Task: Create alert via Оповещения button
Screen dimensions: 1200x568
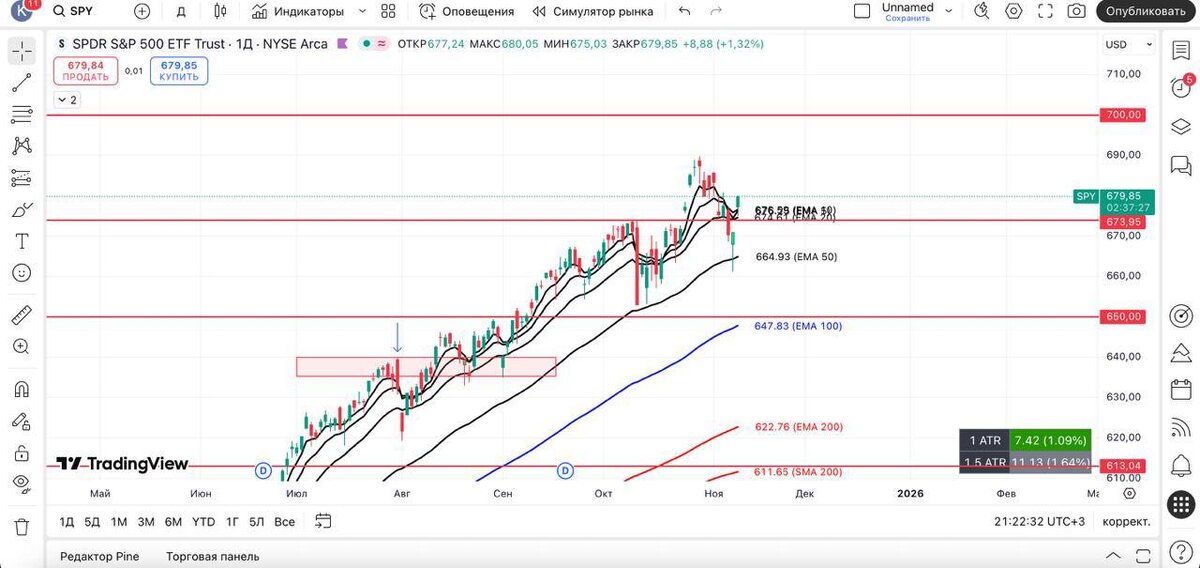Action: 467,11
